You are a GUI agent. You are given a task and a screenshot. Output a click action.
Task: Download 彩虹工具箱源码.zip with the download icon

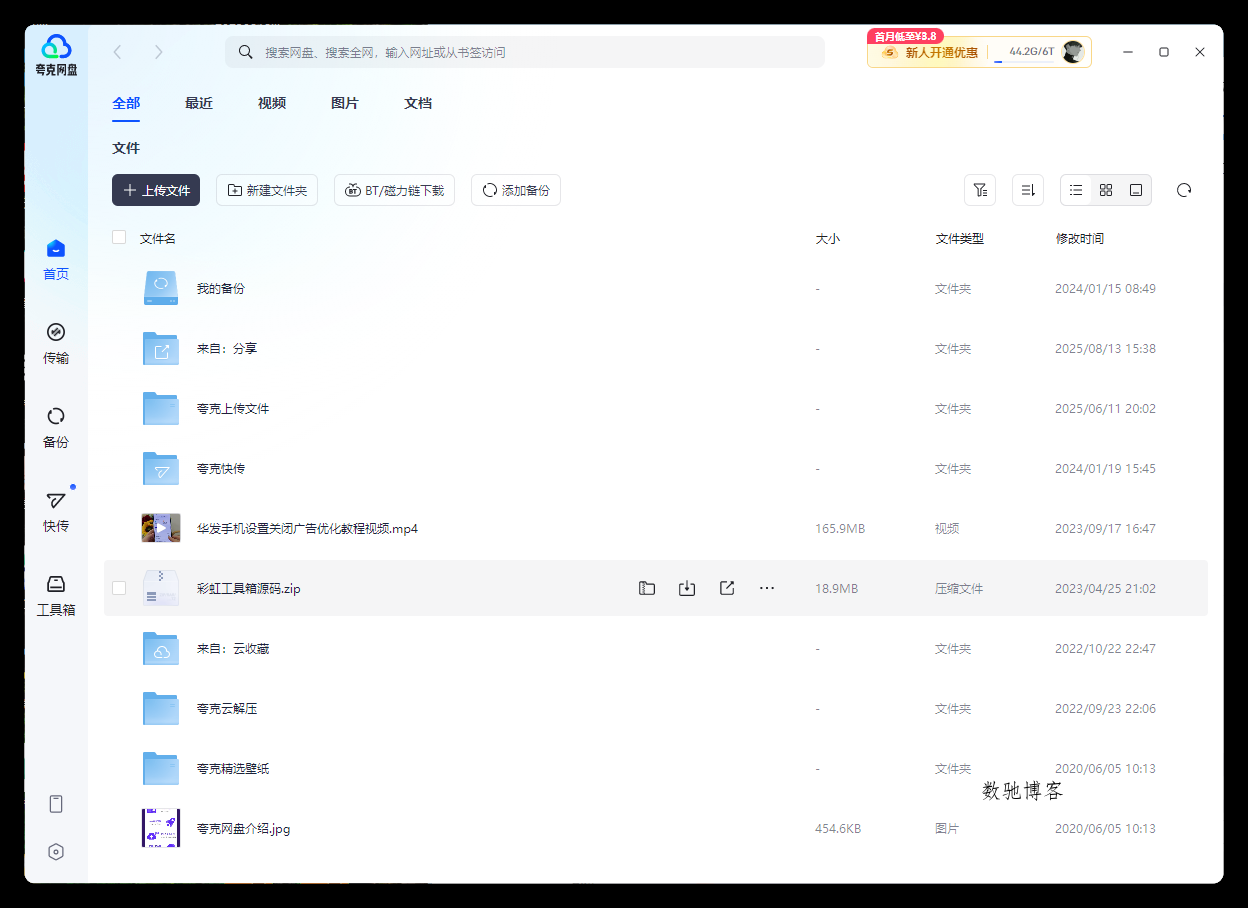687,588
